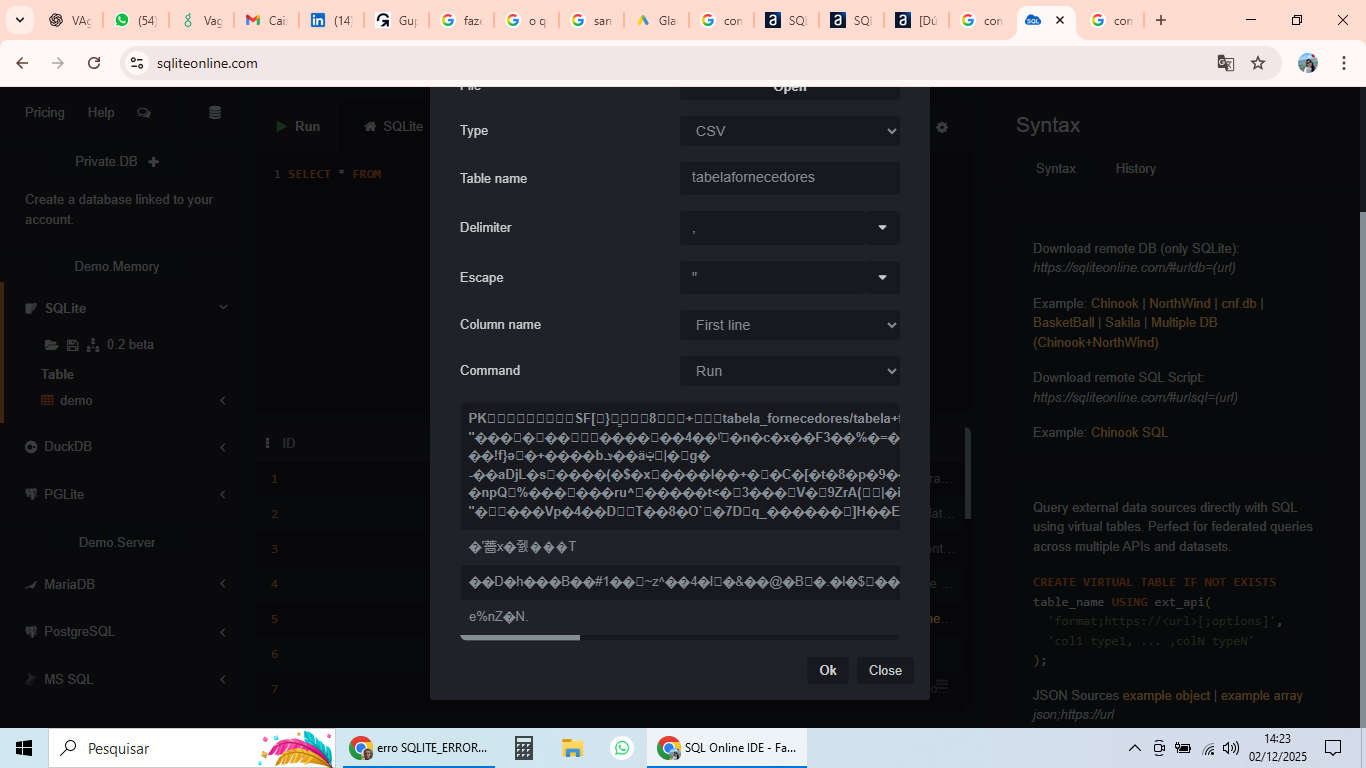Go back to the previous page
This screenshot has height=768, width=1366.
pyautogui.click(x=23, y=63)
